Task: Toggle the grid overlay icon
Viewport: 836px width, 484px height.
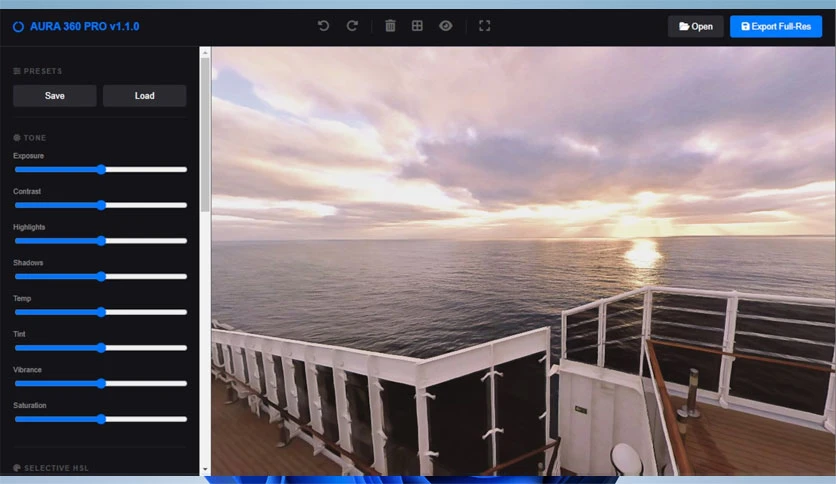Action: click(x=417, y=26)
